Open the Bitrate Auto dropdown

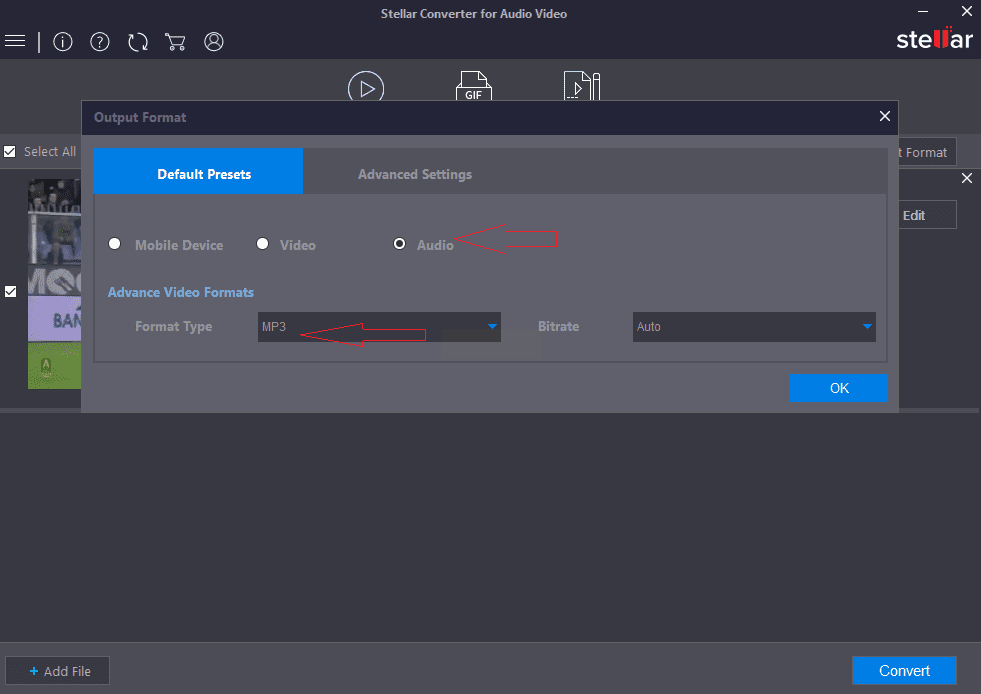coord(754,327)
